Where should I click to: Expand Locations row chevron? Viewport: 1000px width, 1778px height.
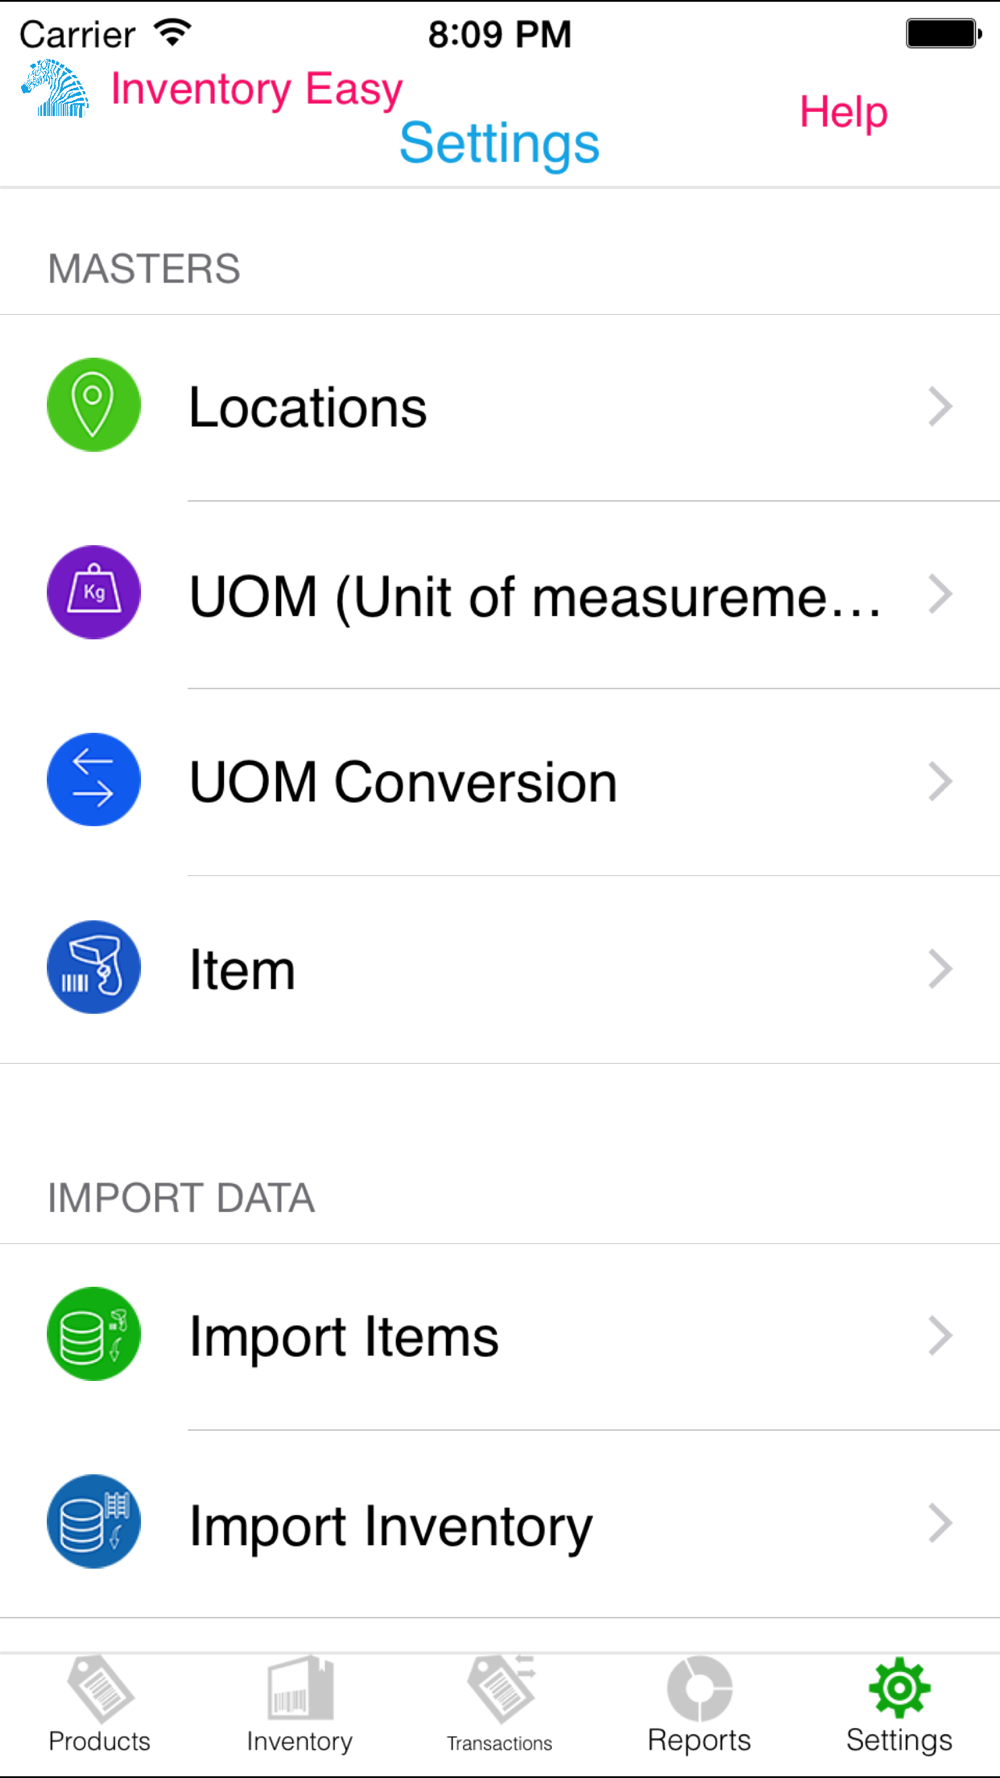[939, 406]
